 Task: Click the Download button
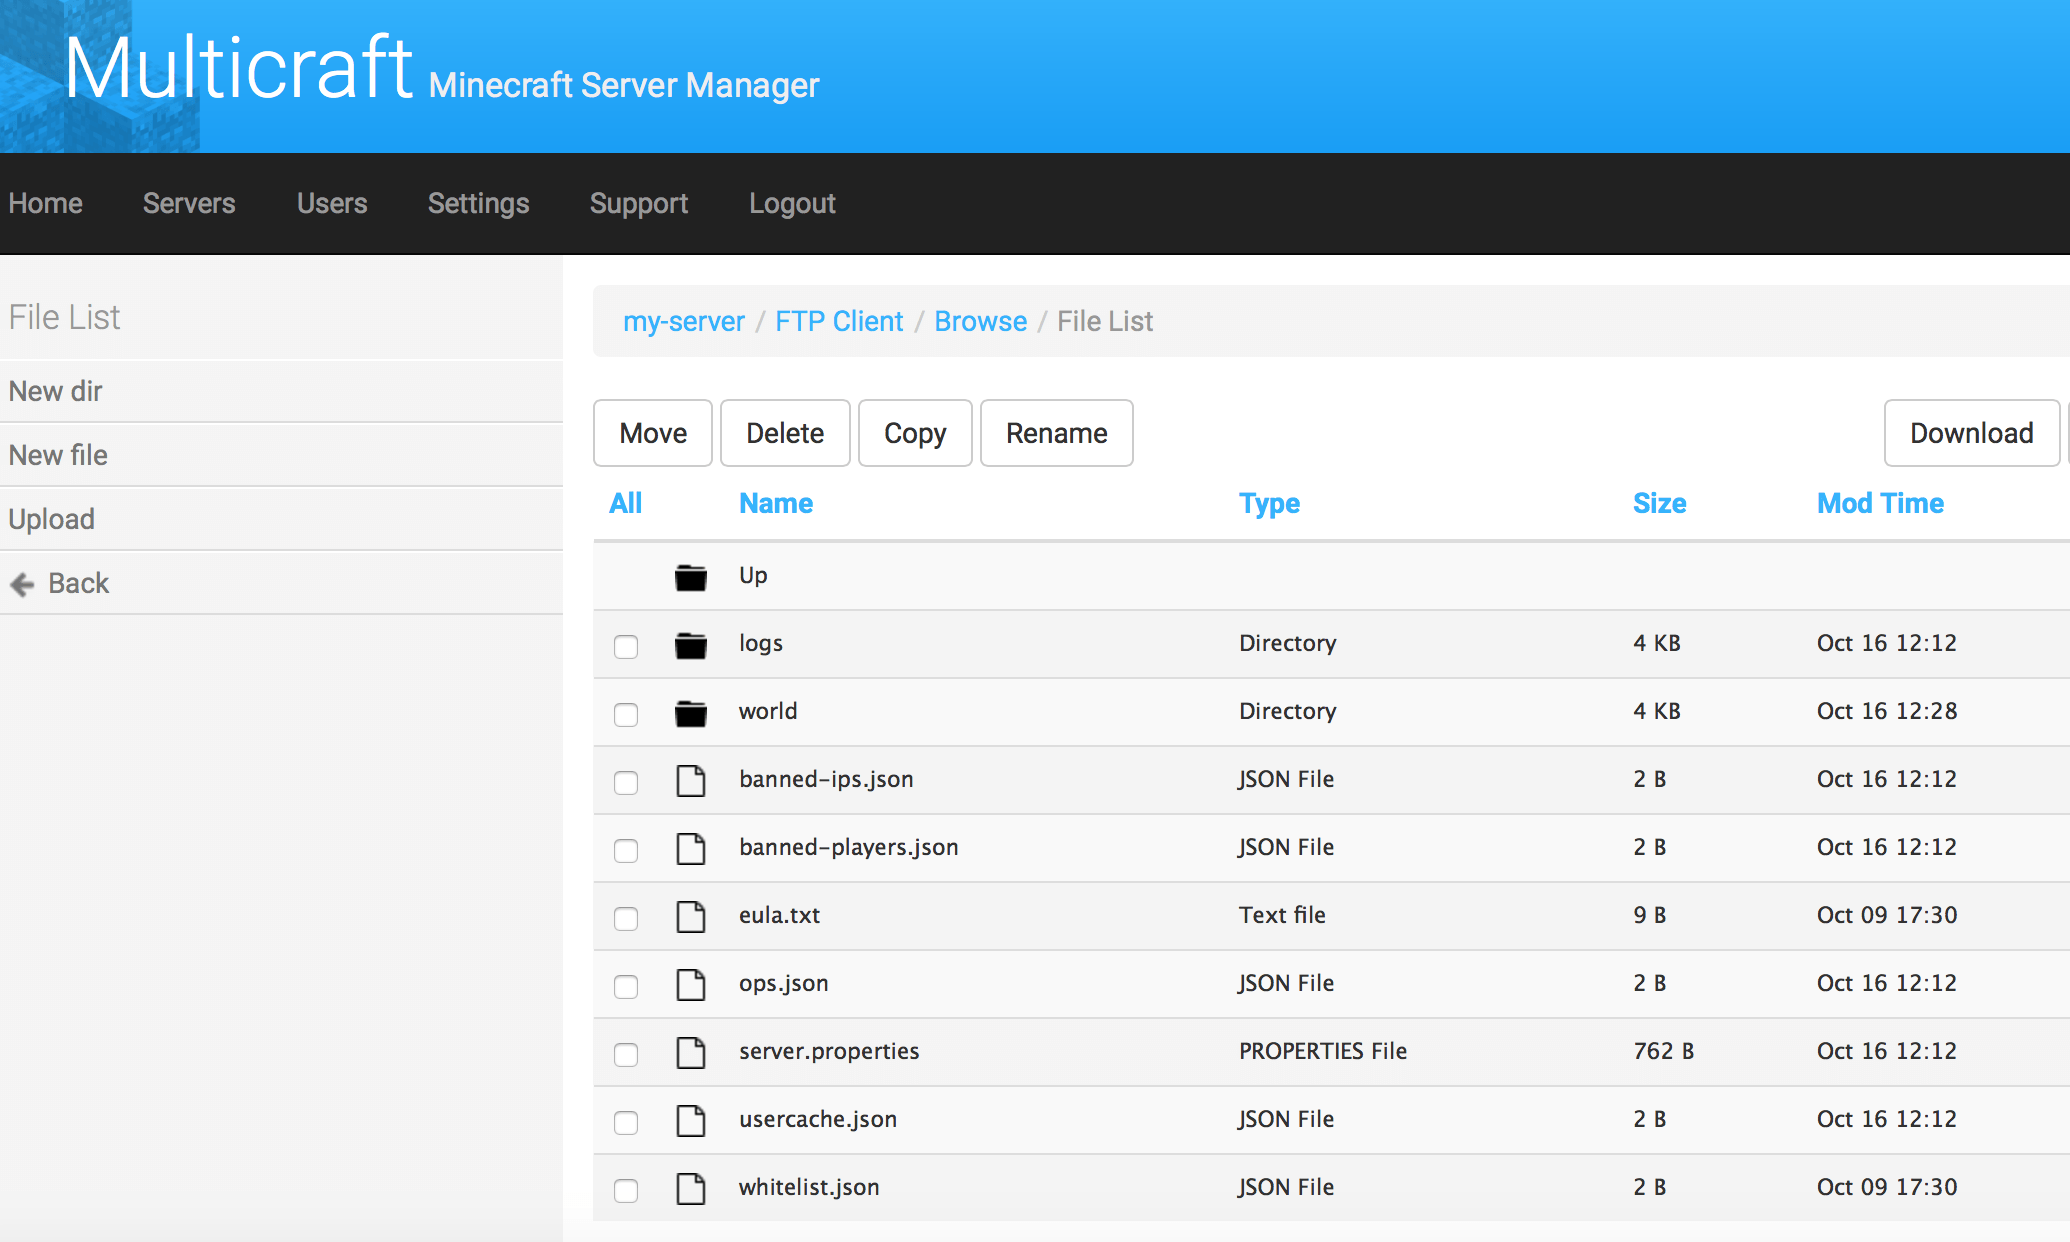(1972, 433)
